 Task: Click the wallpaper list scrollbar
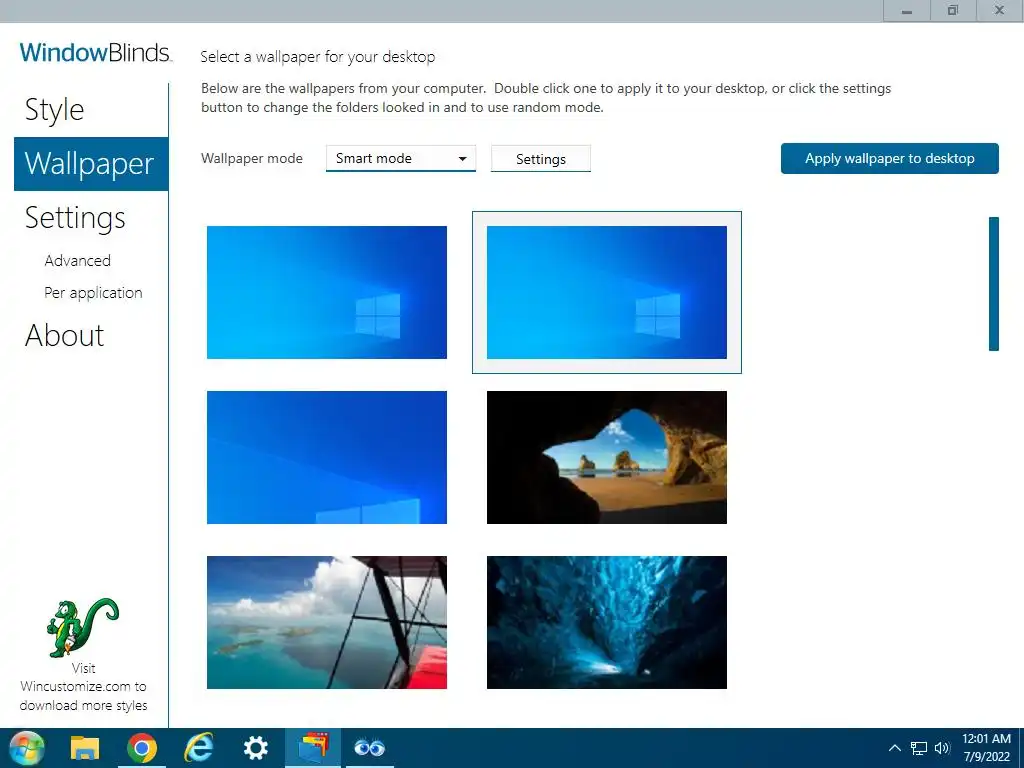click(994, 284)
